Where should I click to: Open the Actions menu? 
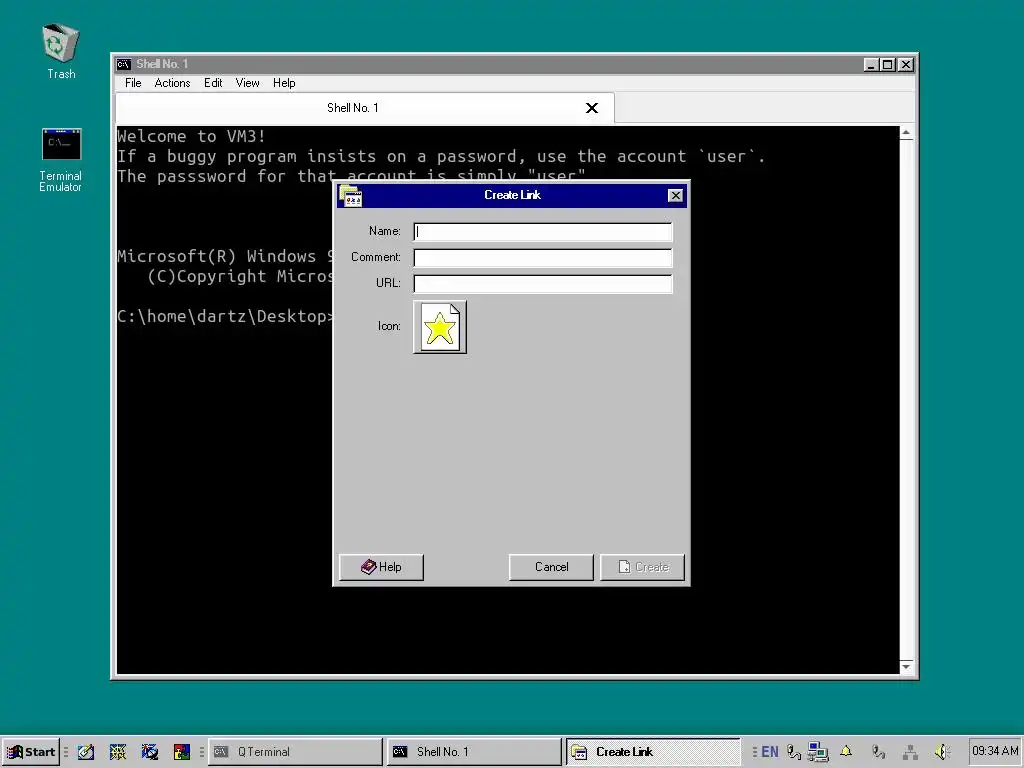[x=172, y=83]
